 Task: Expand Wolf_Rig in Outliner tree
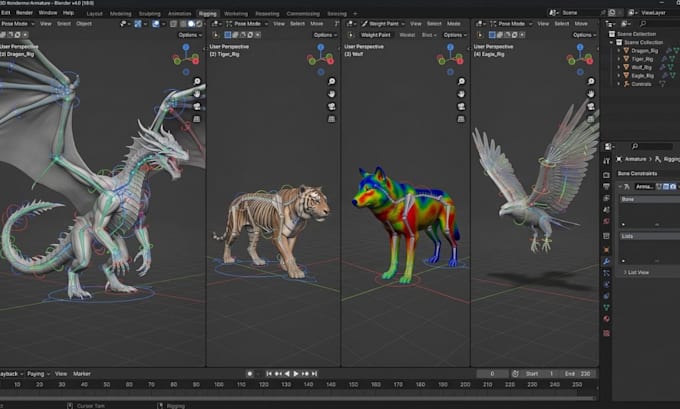point(619,67)
